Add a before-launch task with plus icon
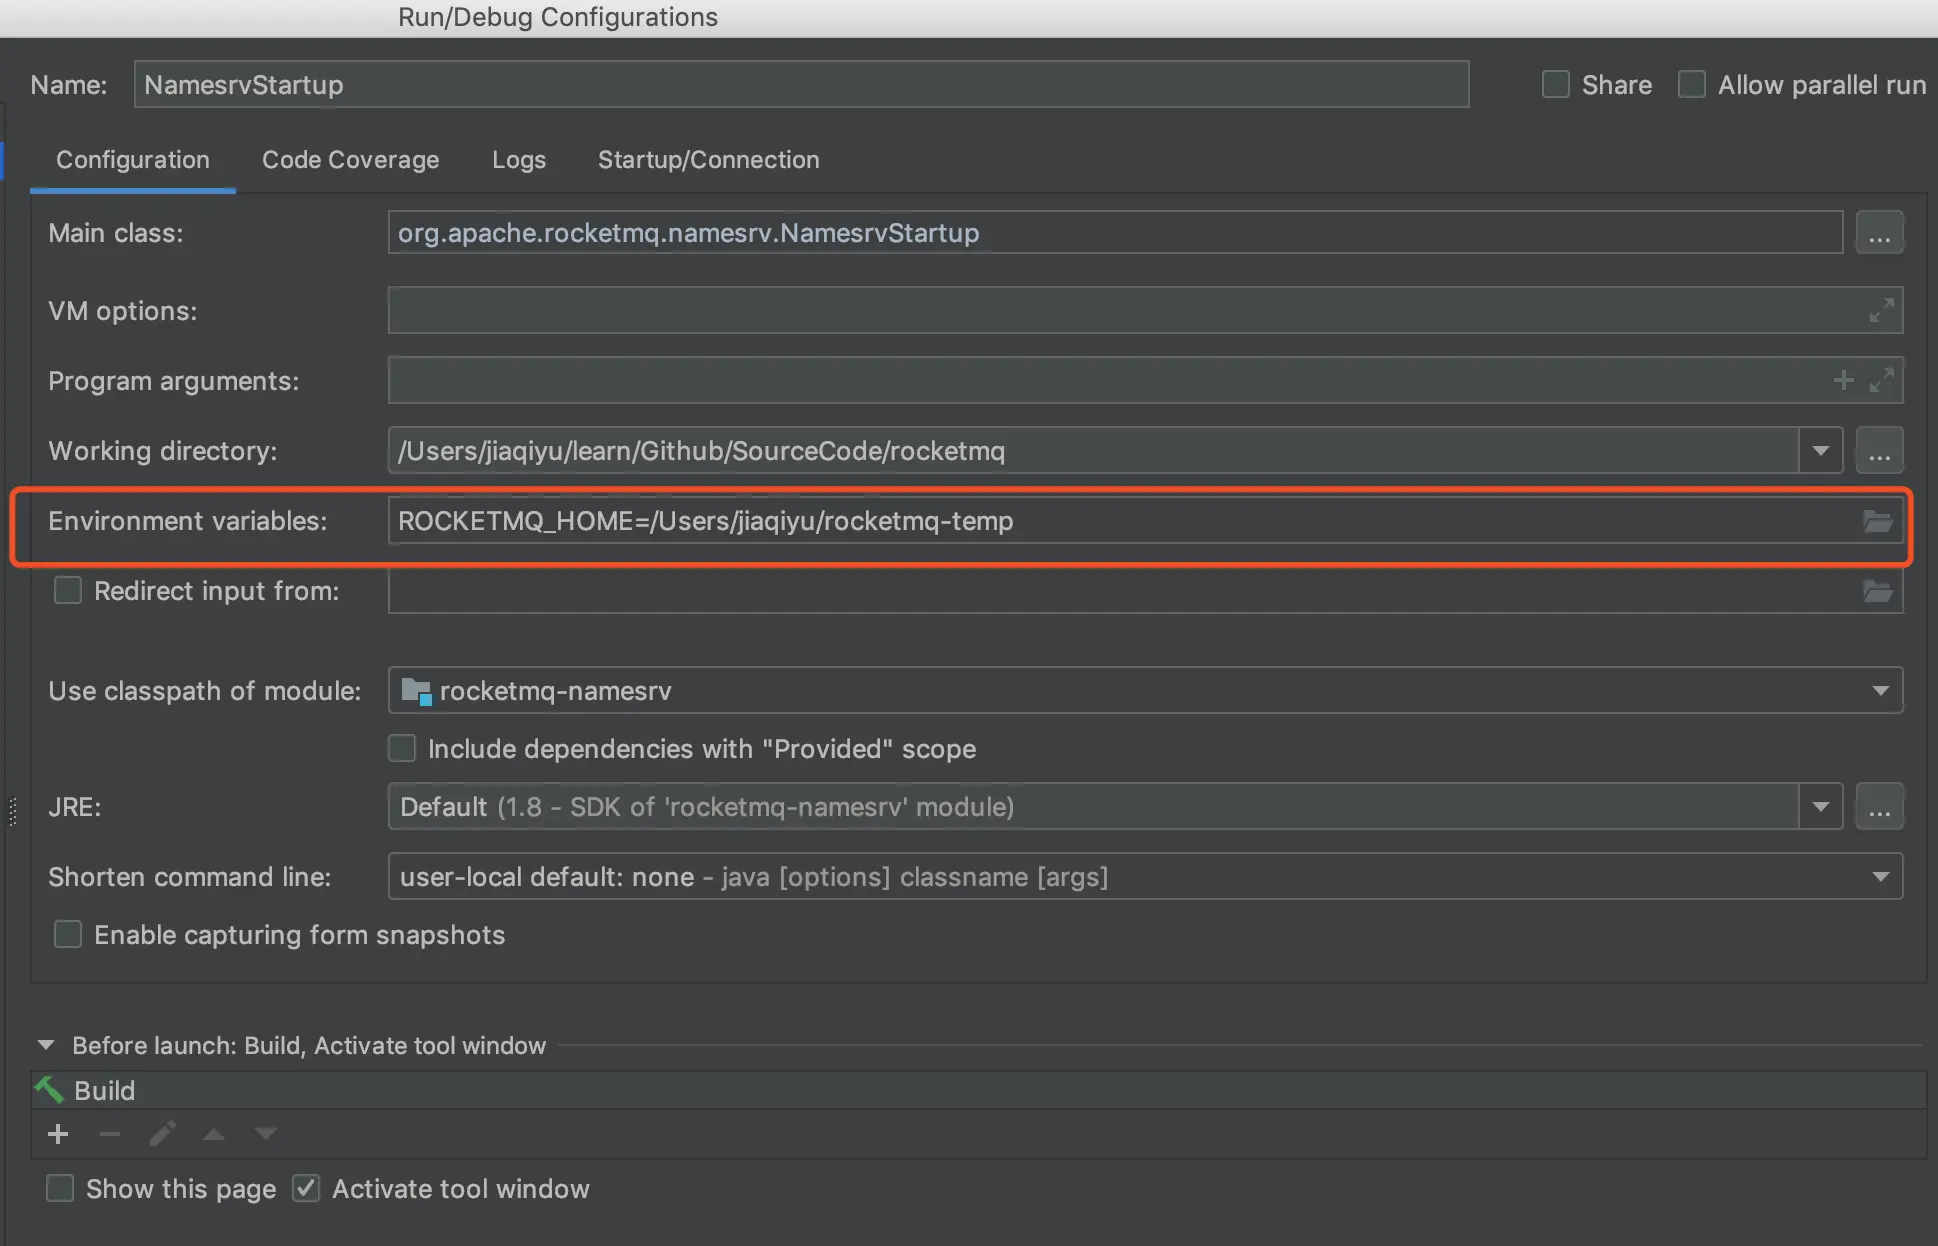 coord(58,1134)
